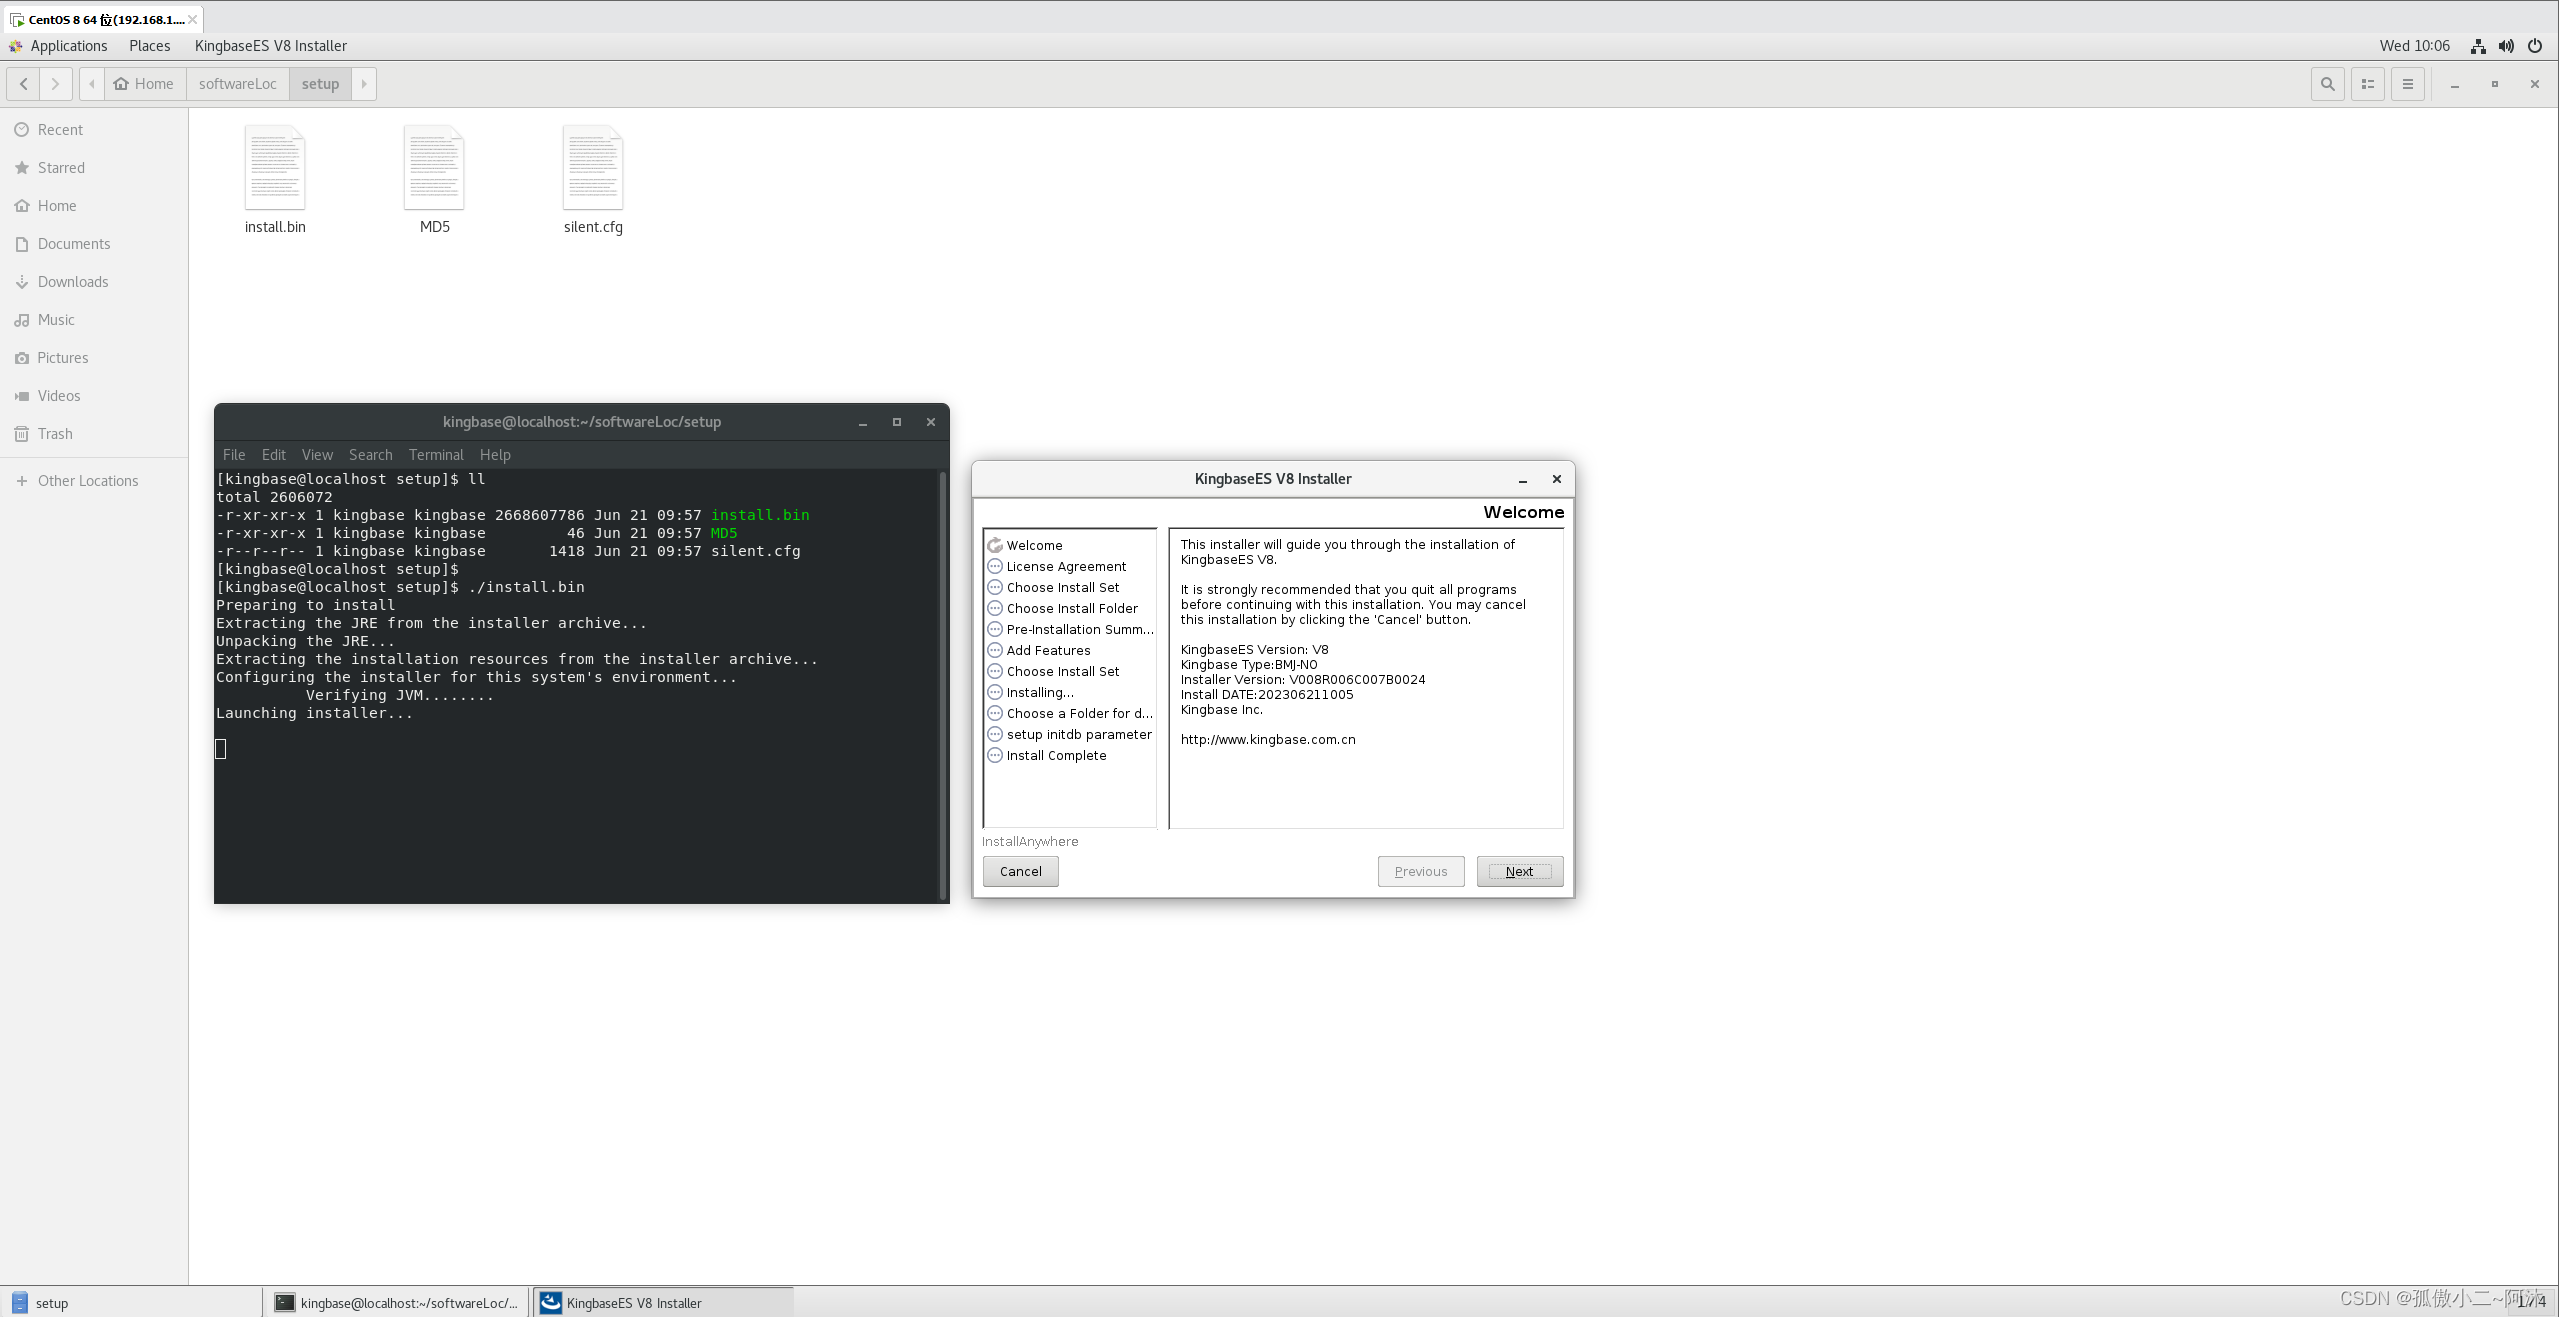The width and height of the screenshot is (2559, 1317).
Task: Show later path segments via right arrow
Action: tap(364, 84)
